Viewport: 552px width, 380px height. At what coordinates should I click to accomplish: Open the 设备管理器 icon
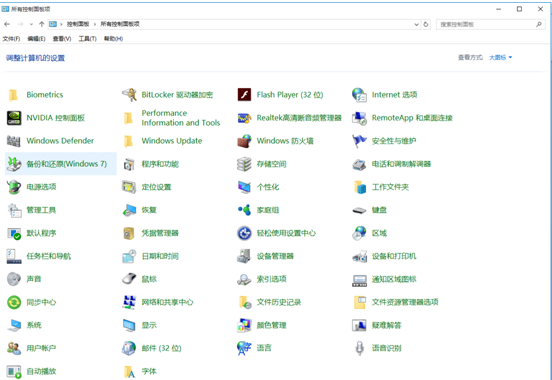(244, 256)
